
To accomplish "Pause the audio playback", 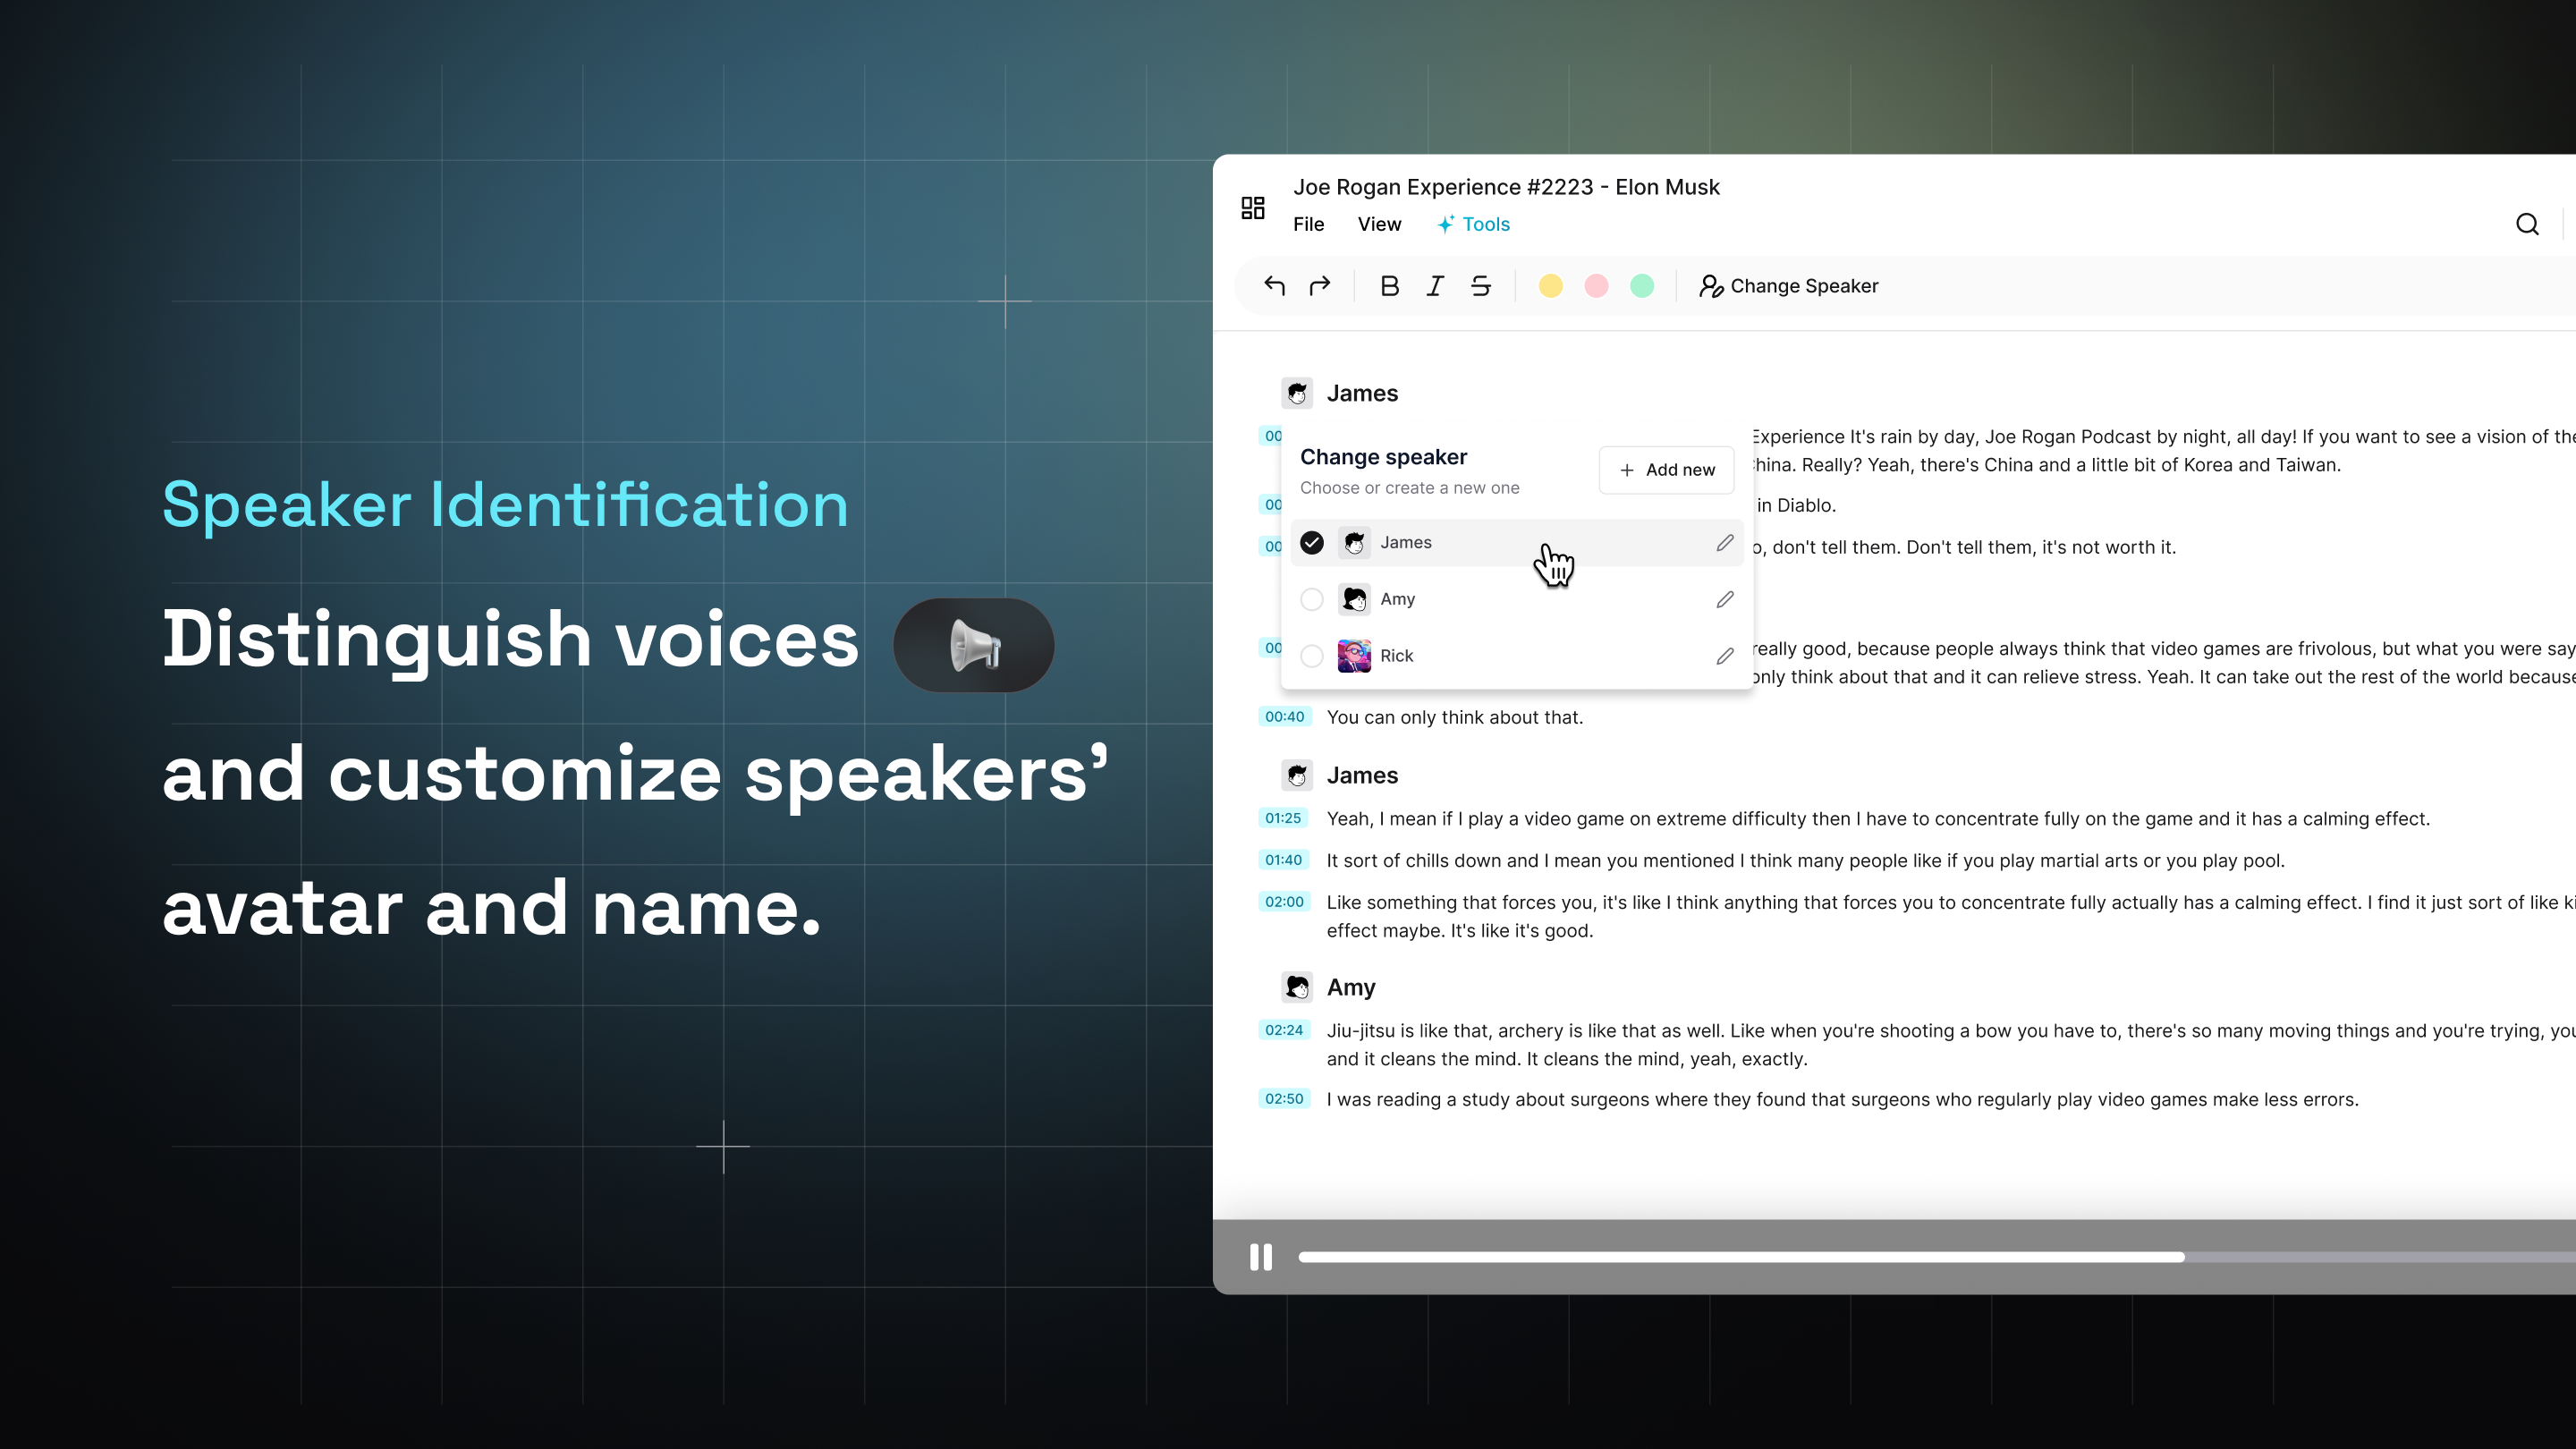I will (x=1261, y=1257).
